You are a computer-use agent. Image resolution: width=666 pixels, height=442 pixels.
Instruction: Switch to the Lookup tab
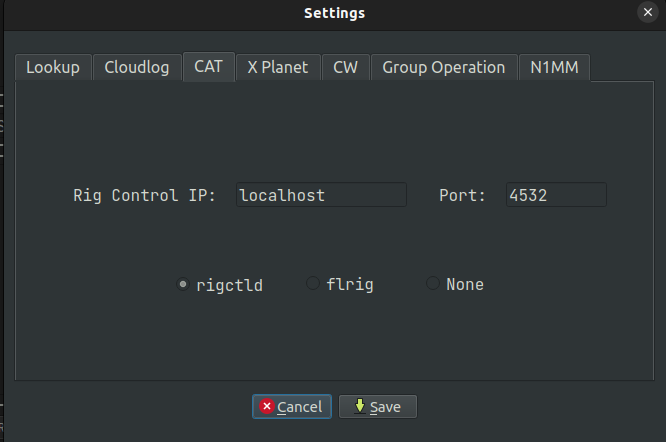point(53,67)
